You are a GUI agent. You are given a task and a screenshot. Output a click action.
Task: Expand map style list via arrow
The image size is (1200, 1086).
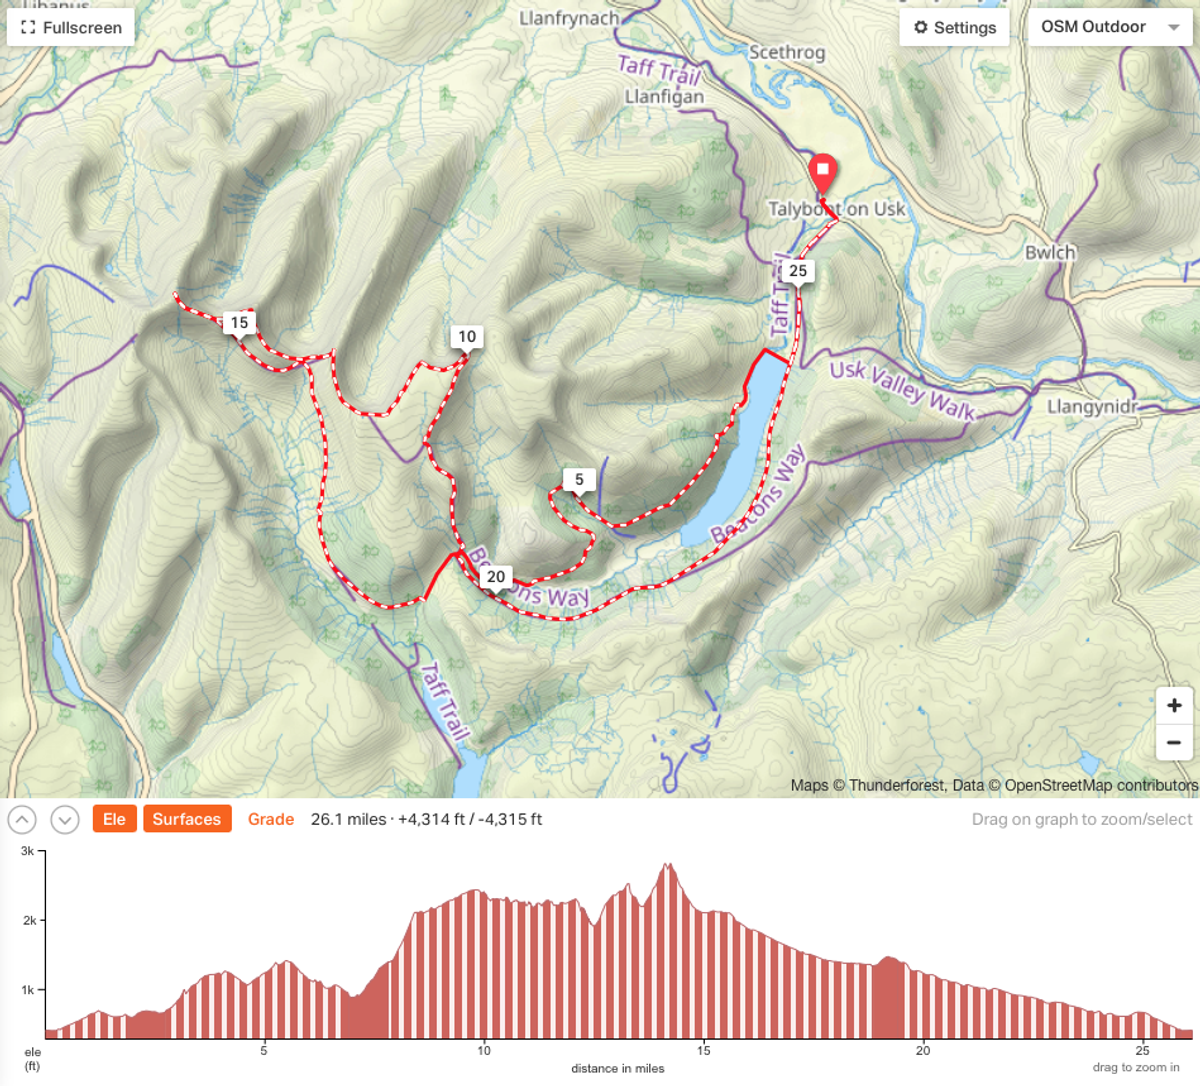1174,28
